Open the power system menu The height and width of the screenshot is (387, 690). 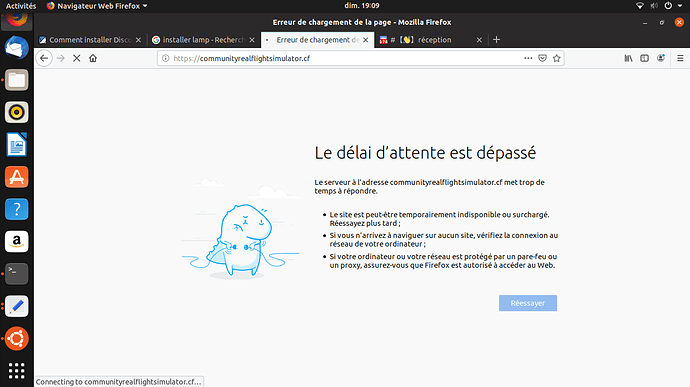tap(668, 6)
